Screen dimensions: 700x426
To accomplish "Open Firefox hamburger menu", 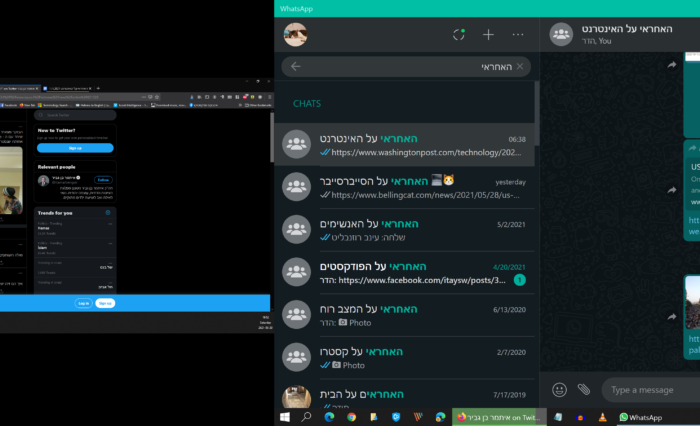I will click(x=269, y=97).
